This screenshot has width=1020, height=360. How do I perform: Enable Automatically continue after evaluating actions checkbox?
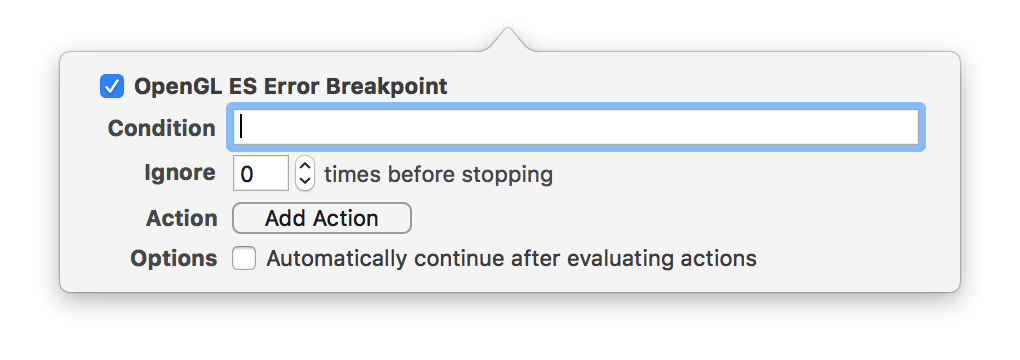click(244, 258)
